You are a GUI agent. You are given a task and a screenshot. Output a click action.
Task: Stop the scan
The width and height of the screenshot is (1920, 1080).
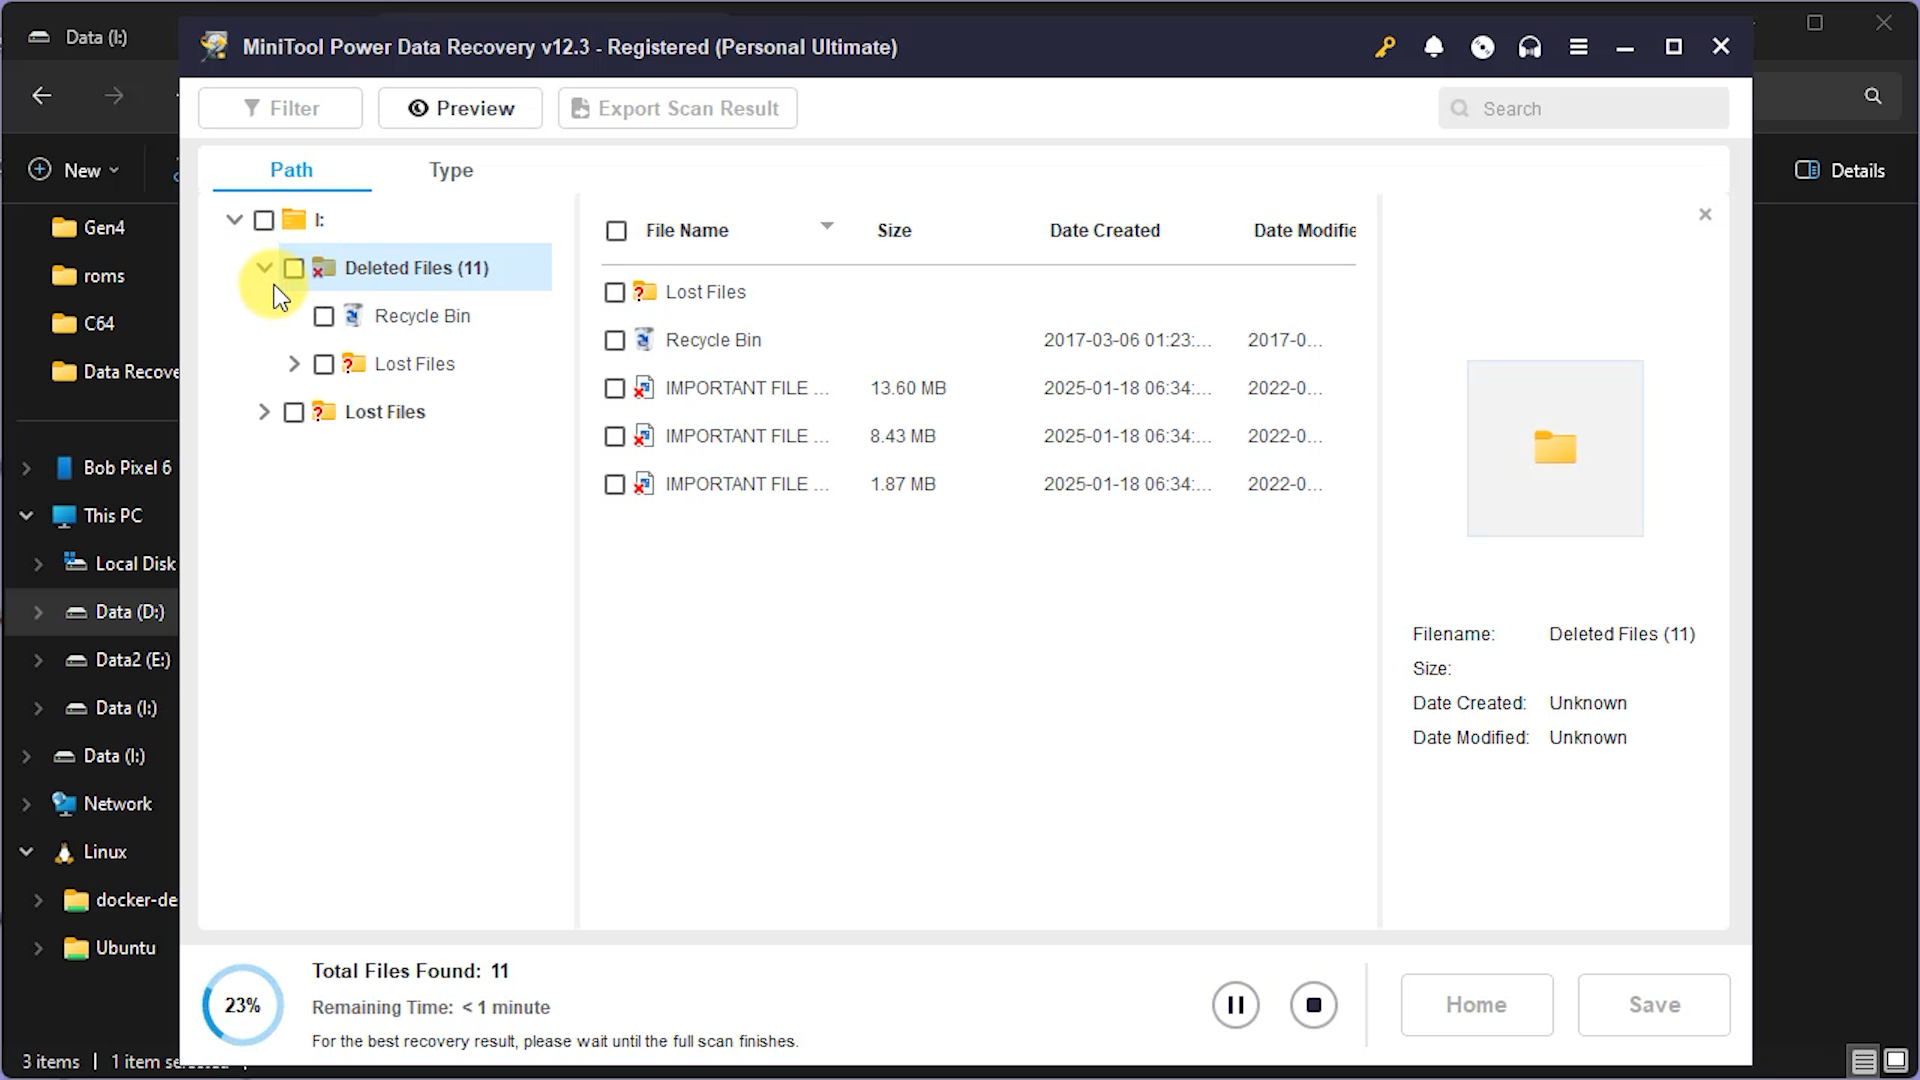[1314, 1005]
